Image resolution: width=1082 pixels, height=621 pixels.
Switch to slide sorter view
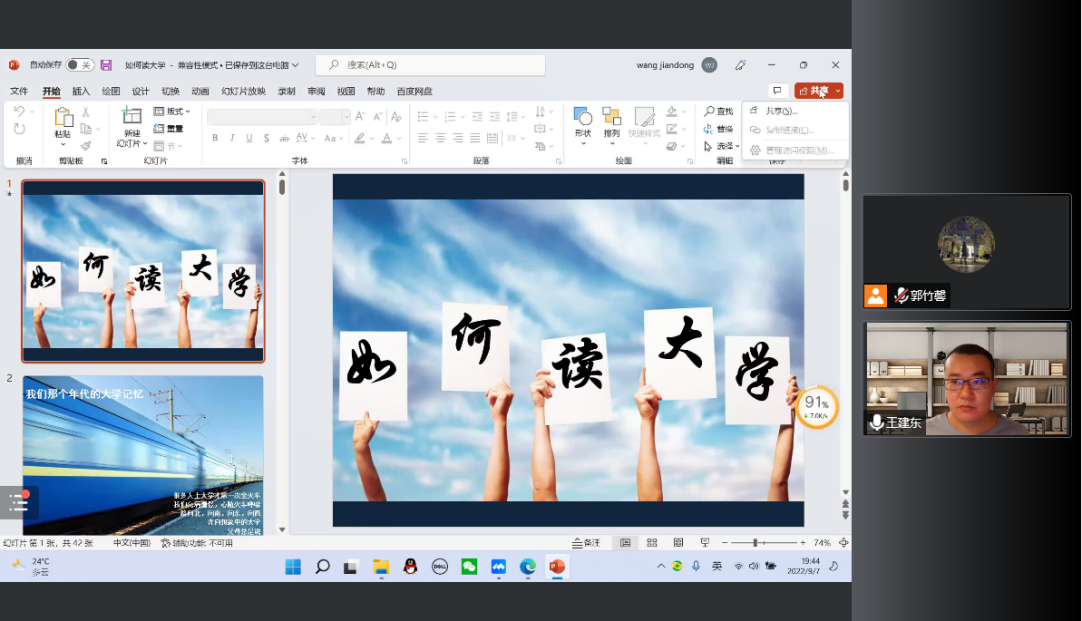click(x=652, y=543)
